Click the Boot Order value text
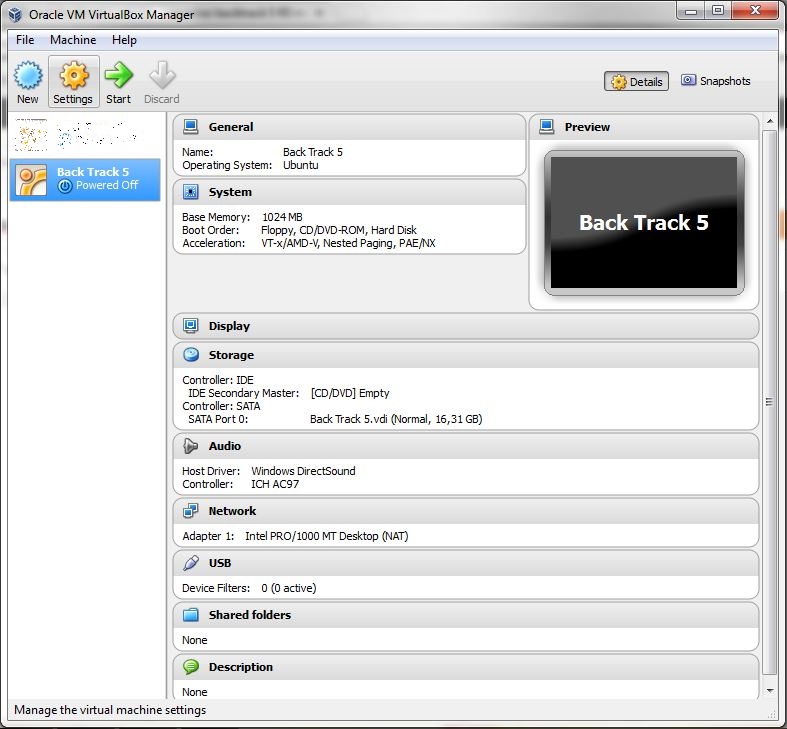Screen dimensions: 787x729 (339, 230)
